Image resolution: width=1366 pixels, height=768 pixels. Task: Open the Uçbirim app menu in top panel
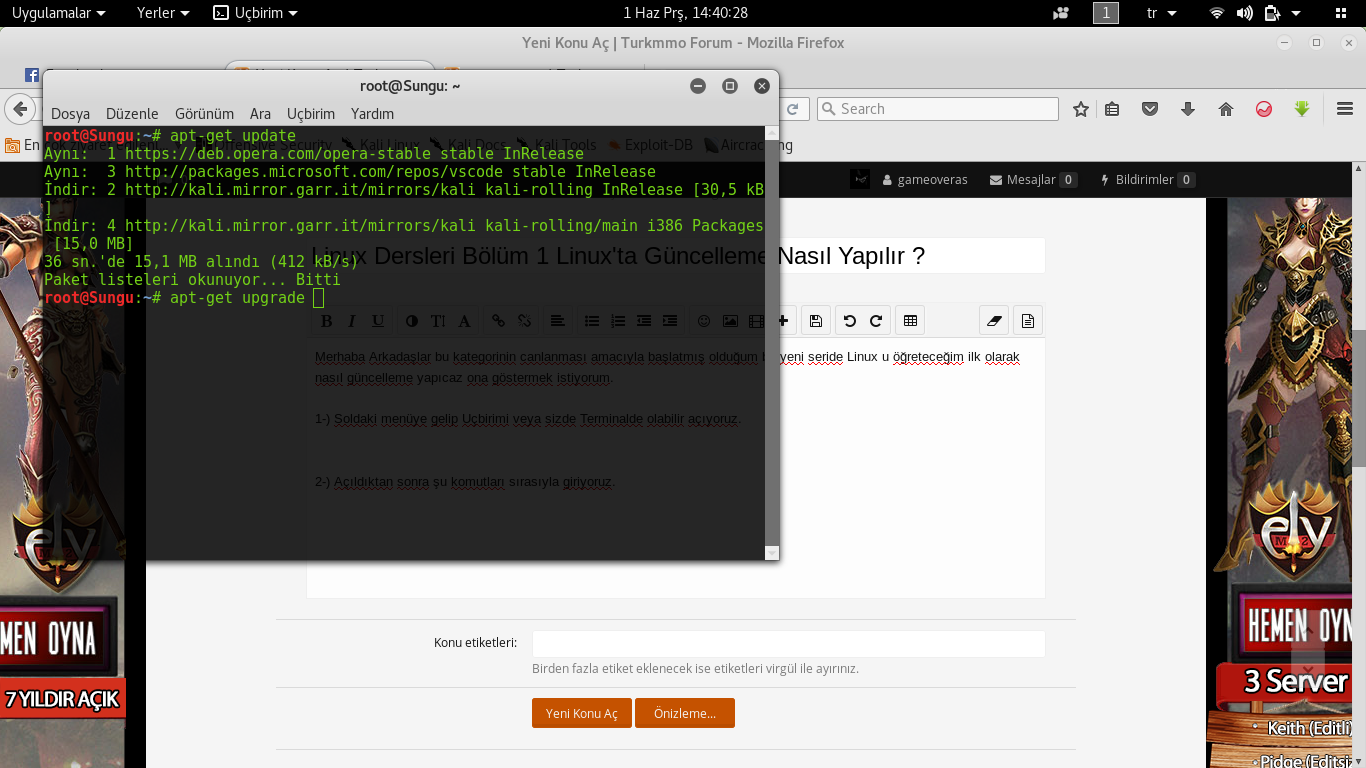coord(256,13)
